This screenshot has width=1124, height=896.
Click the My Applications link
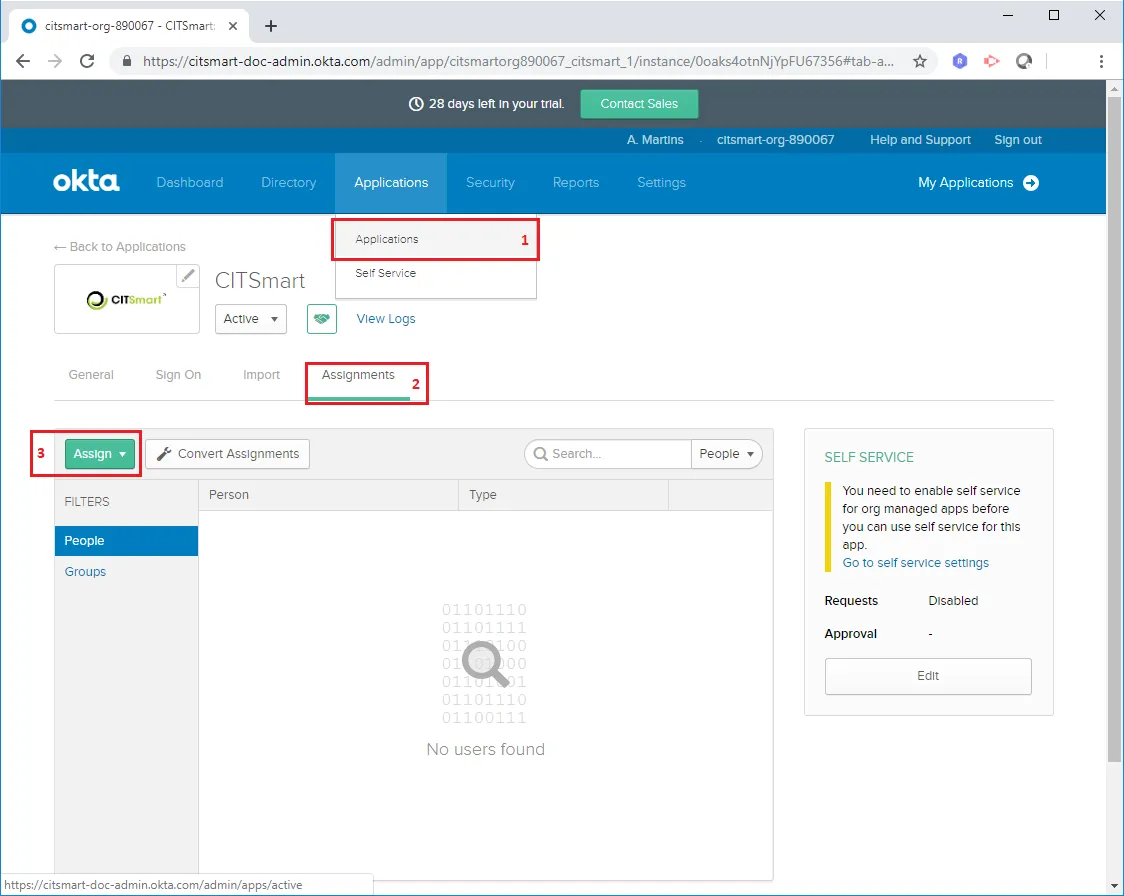[x=965, y=183]
